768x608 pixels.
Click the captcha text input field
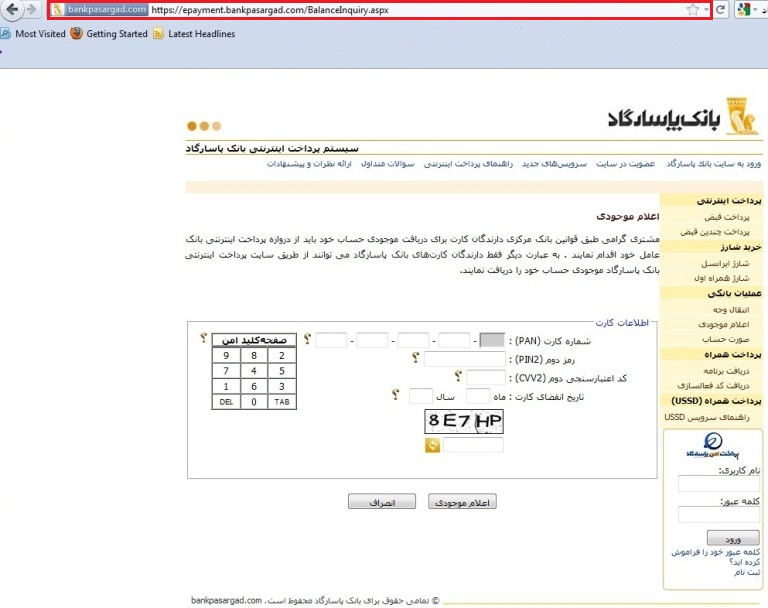473,445
